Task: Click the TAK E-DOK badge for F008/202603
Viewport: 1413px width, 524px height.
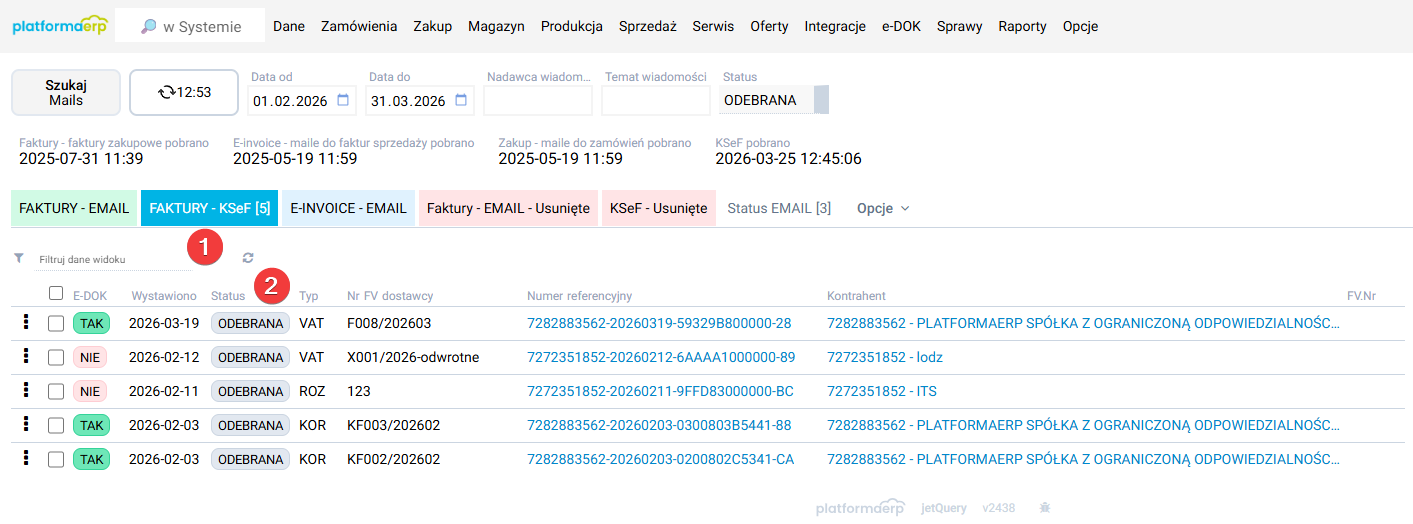Action: tap(91, 323)
